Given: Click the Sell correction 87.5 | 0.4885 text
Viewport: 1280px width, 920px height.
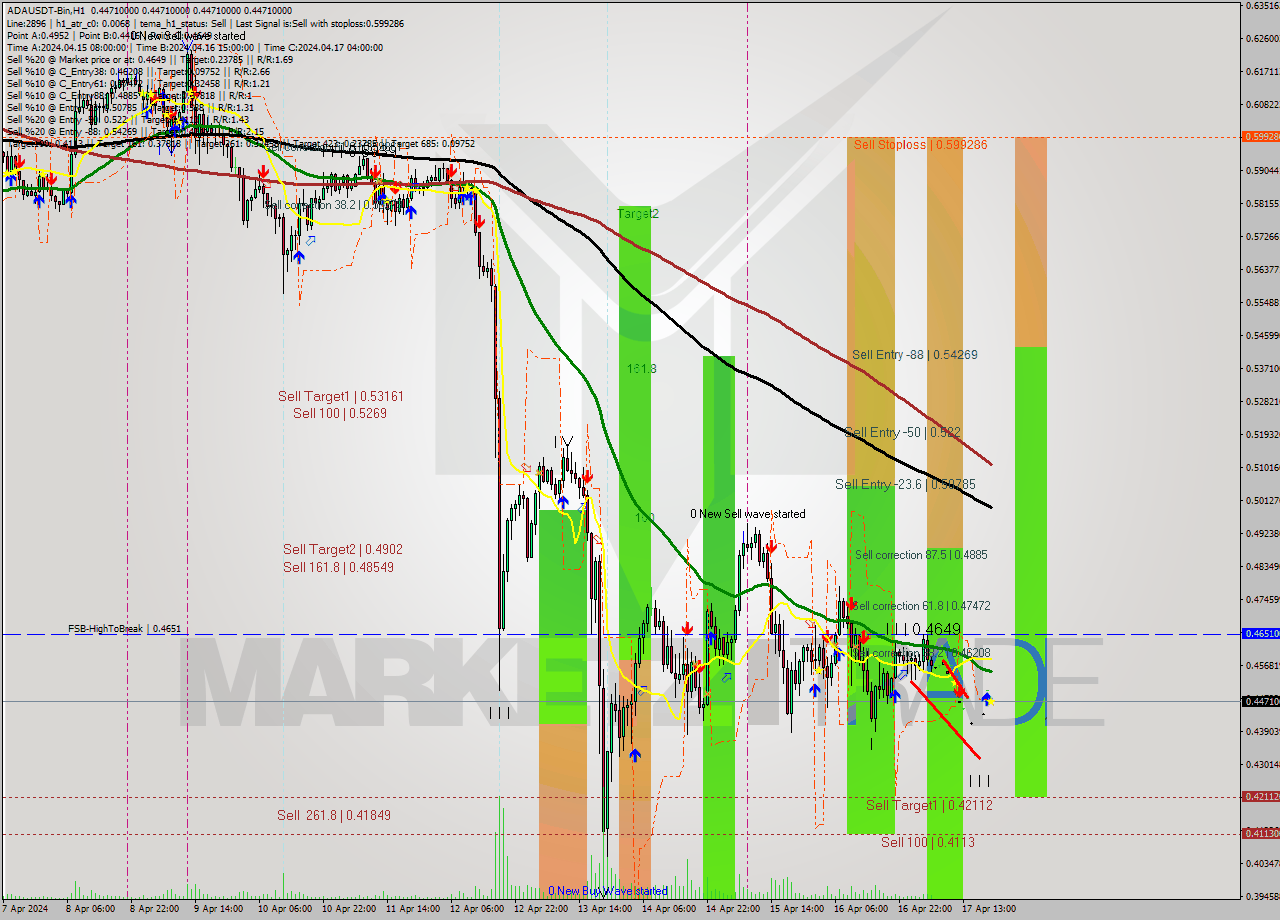Looking at the screenshot, I should (921, 555).
